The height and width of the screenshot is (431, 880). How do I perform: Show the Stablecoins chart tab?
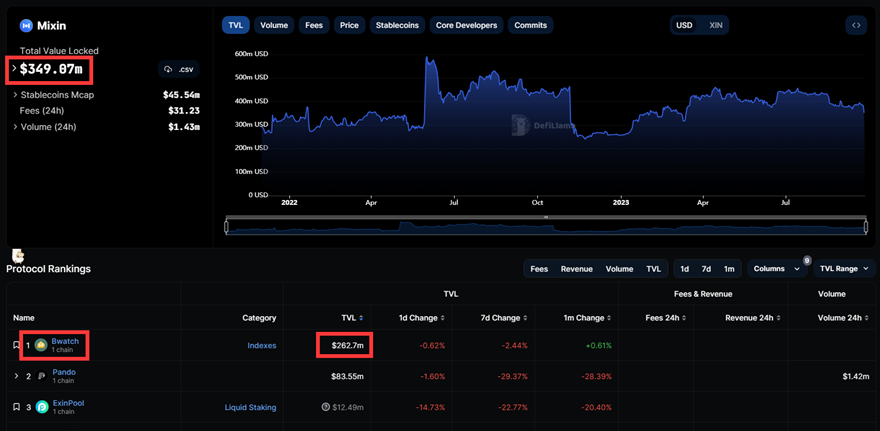click(x=397, y=25)
